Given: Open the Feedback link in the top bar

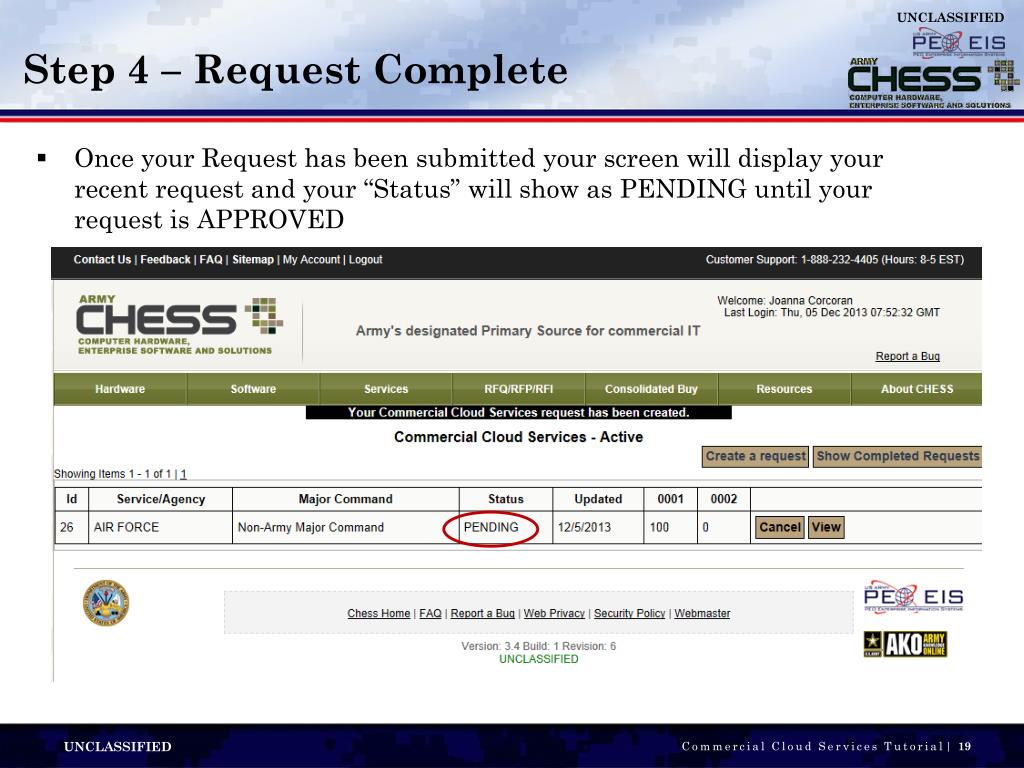Looking at the screenshot, I should coord(165,259).
